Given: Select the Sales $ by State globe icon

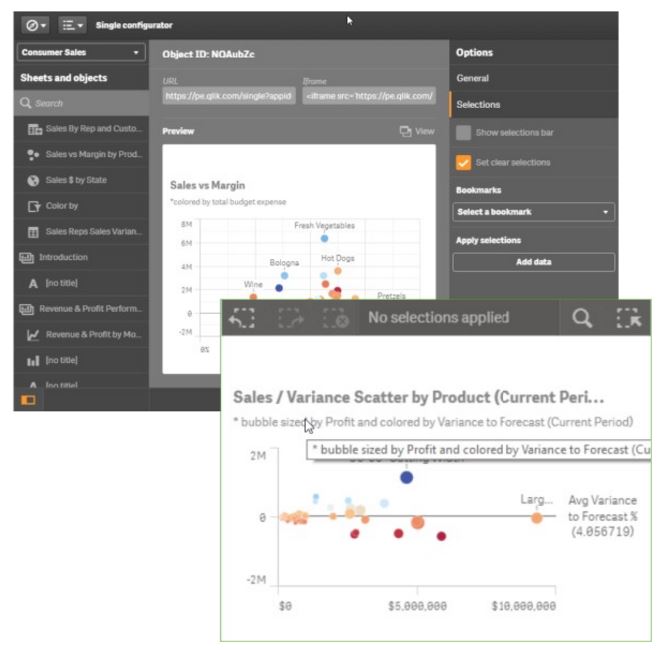Looking at the screenshot, I should coord(33,181).
